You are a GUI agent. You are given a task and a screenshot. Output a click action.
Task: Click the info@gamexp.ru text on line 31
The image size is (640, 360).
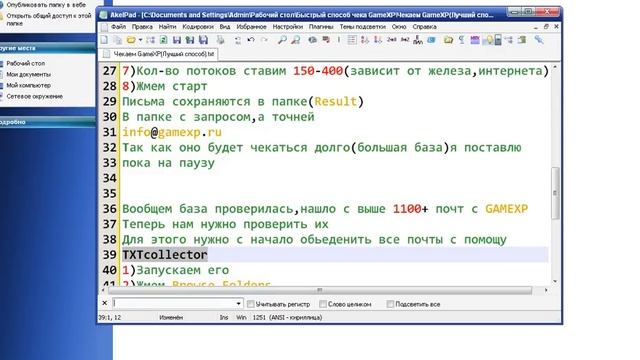pos(172,133)
